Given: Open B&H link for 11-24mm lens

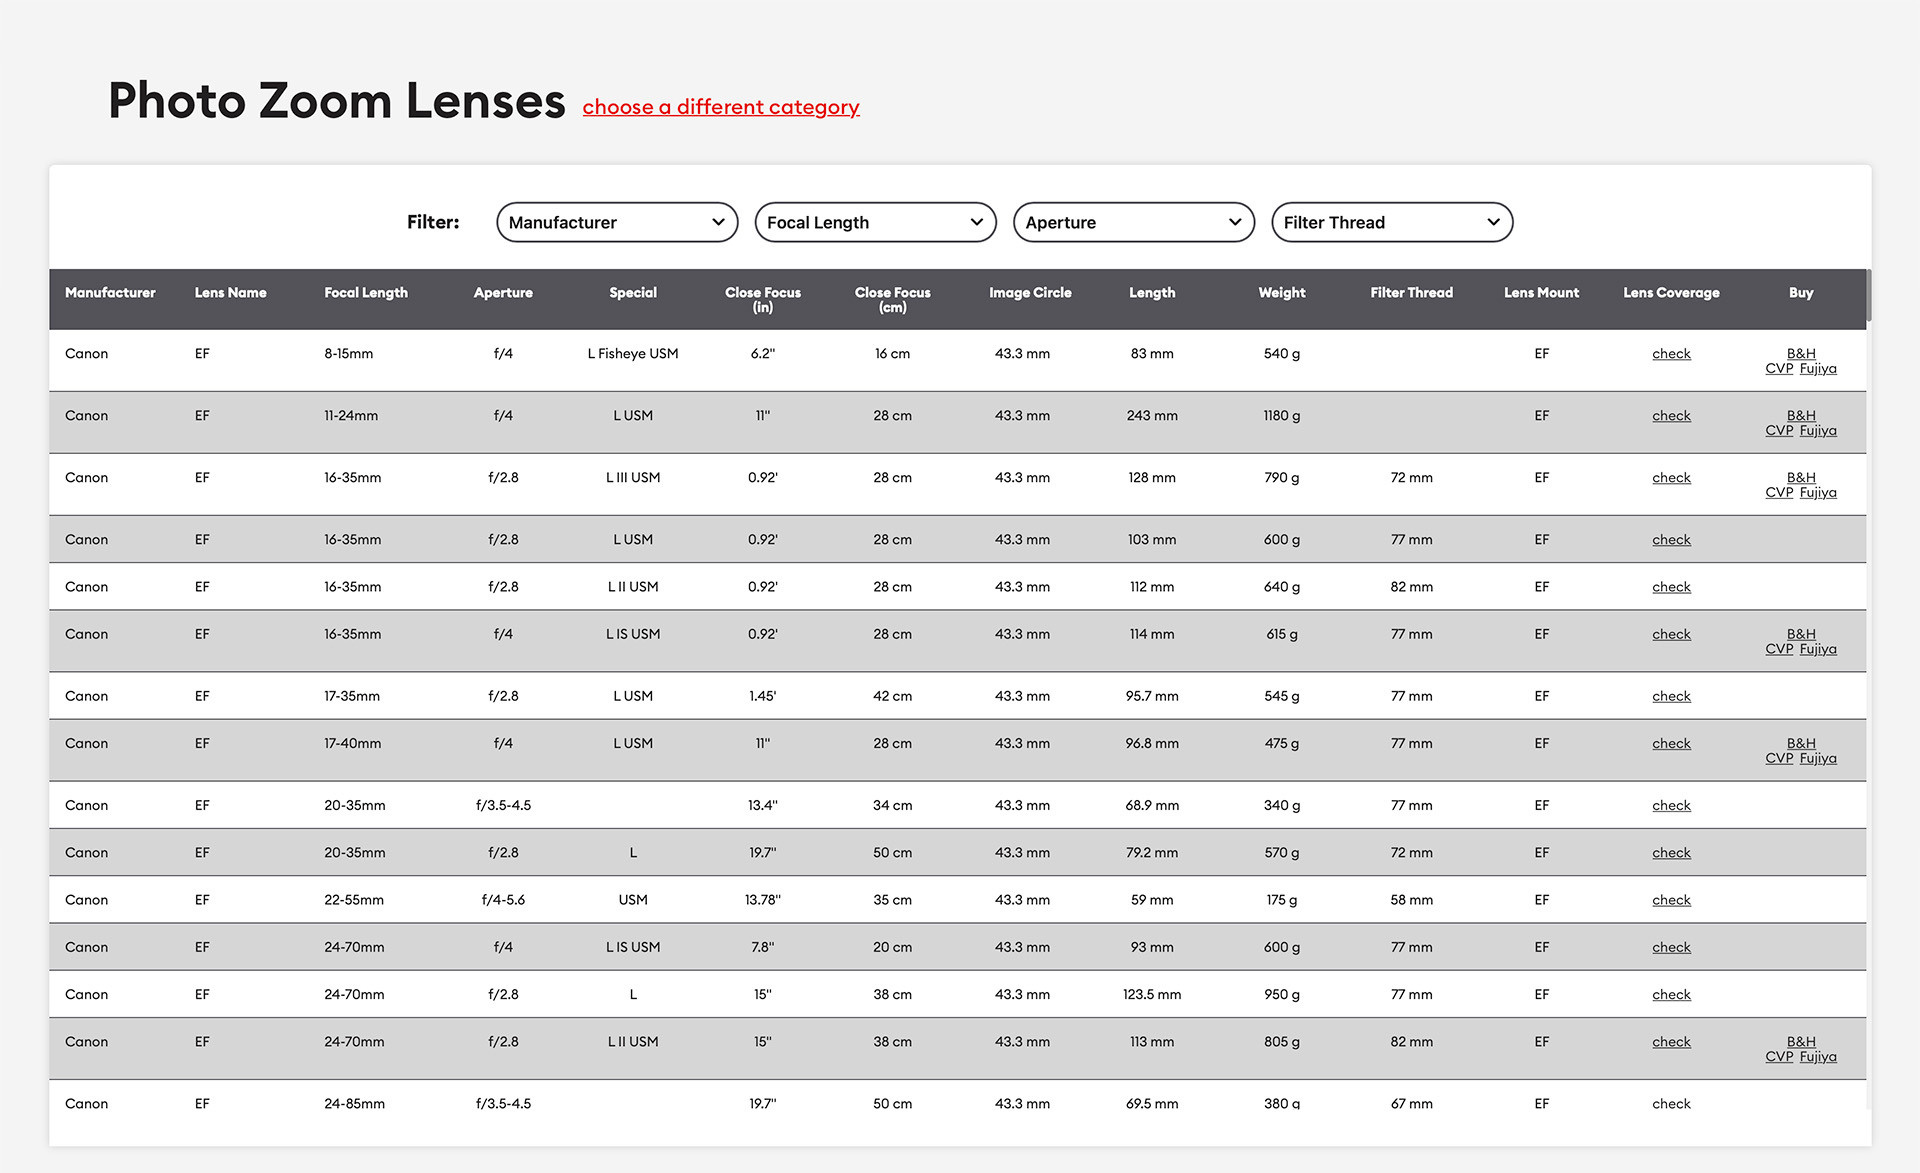Looking at the screenshot, I should coord(1800,415).
